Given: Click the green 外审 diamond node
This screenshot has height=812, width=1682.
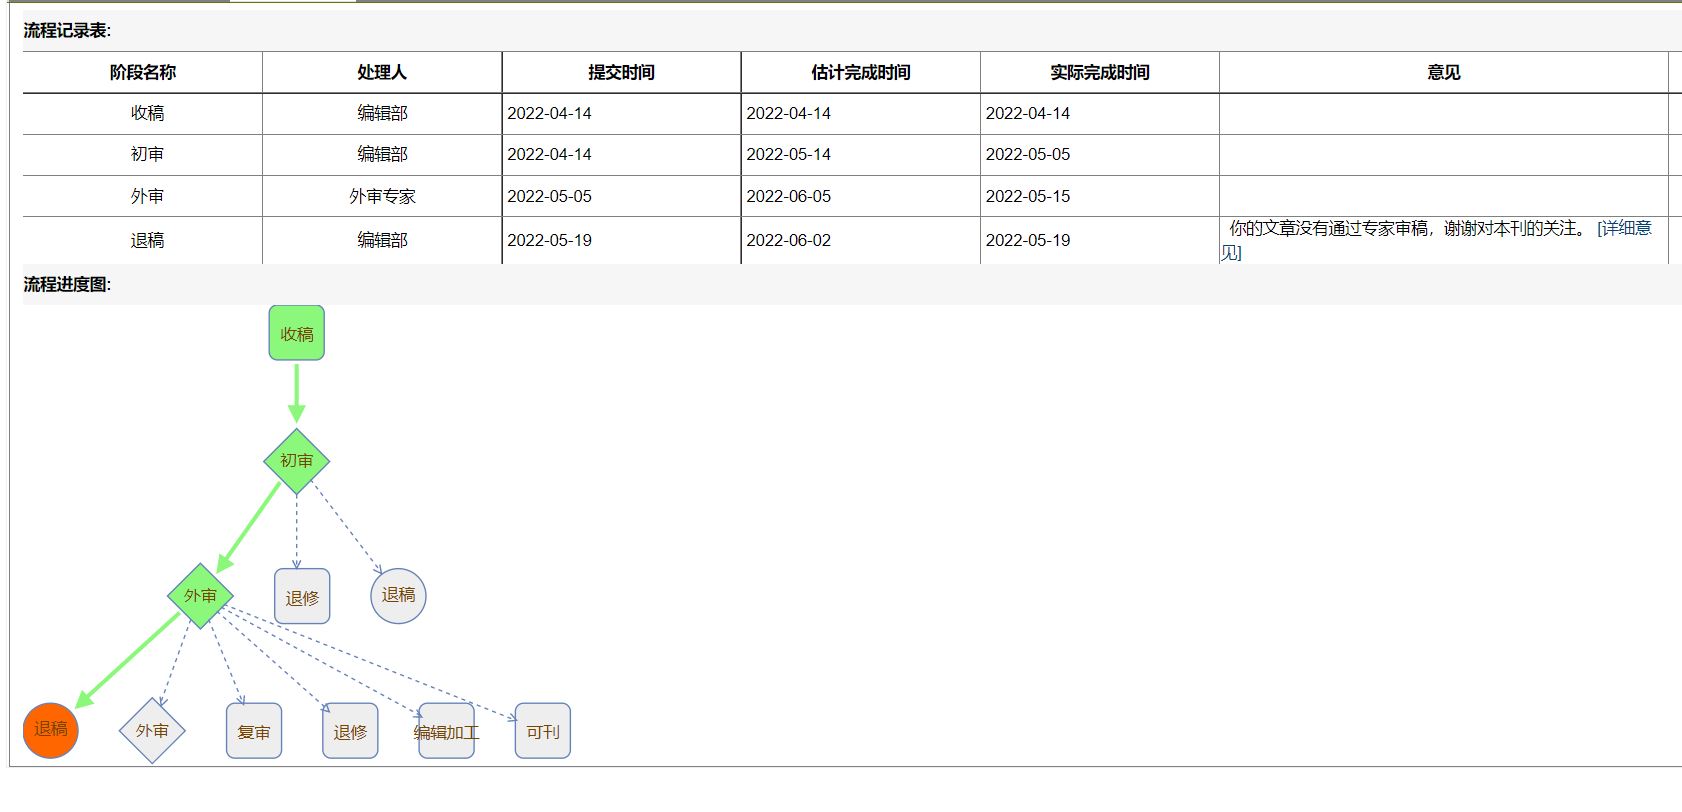Looking at the screenshot, I should coord(200,596).
